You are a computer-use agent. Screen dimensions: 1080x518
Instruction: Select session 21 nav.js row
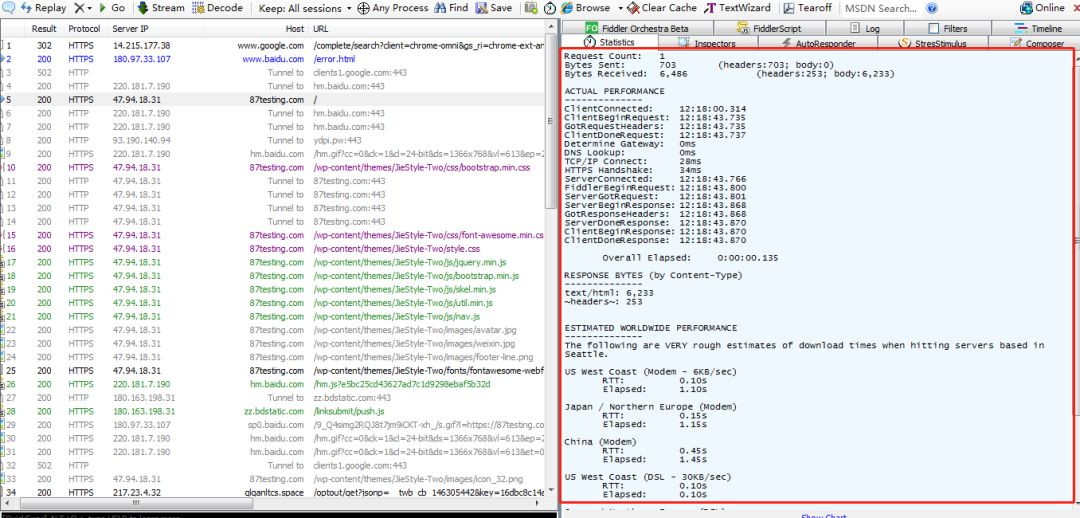pos(273,316)
